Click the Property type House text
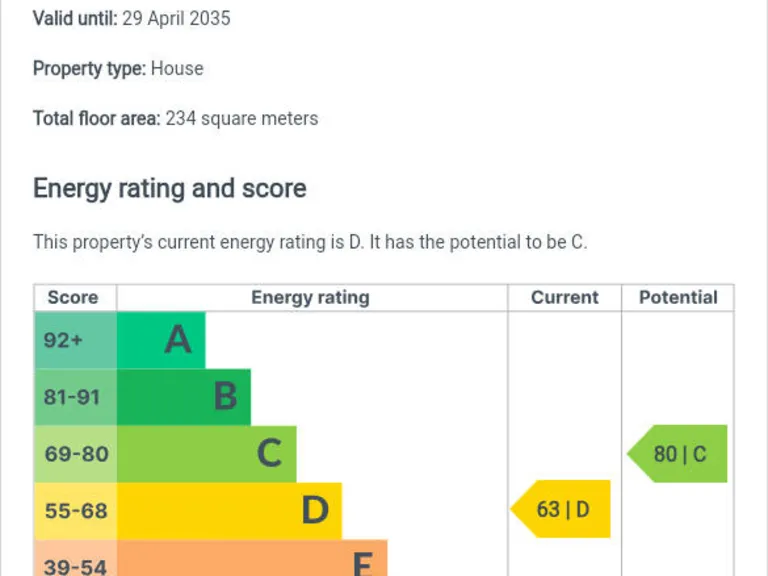 (118, 69)
